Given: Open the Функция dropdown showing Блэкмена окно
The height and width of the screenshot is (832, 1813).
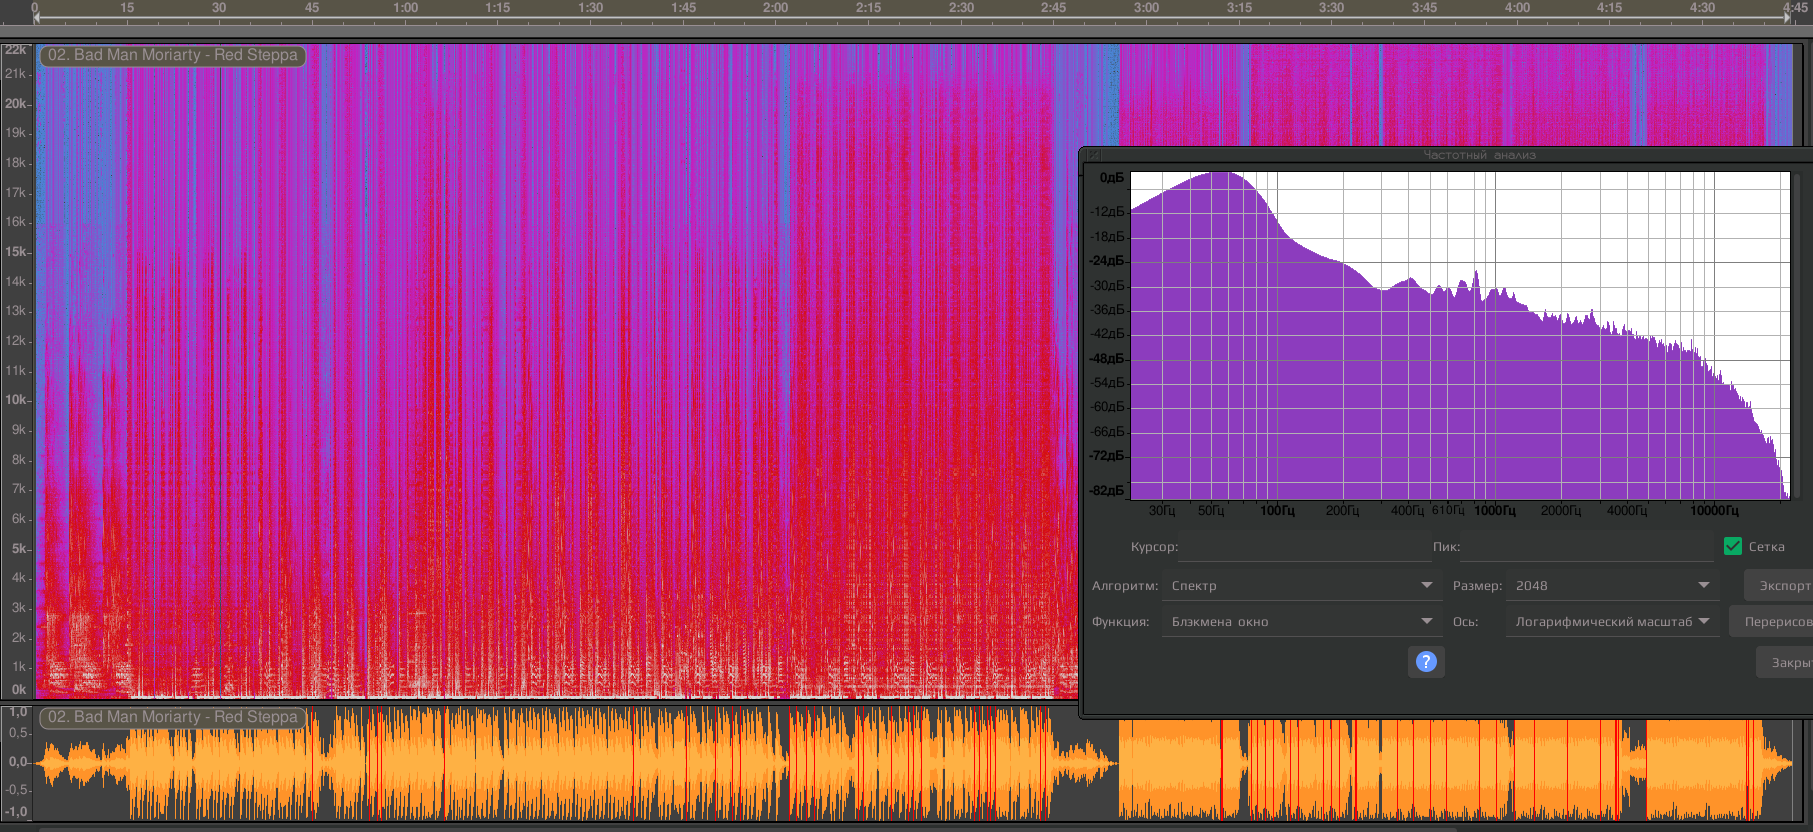Looking at the screenshot, I should tap(1302, 621).
